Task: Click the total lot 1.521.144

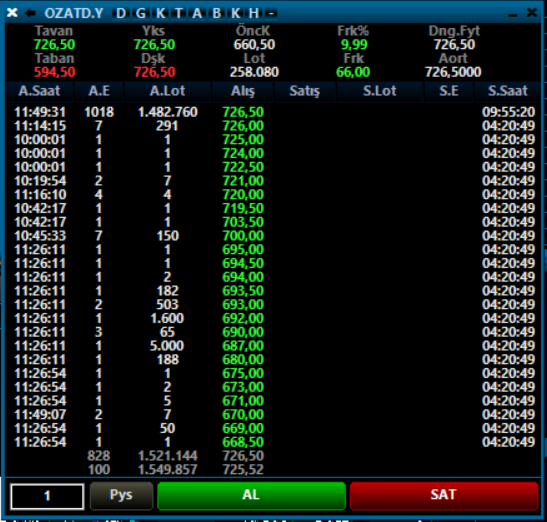Action: [x=168, y=456]
